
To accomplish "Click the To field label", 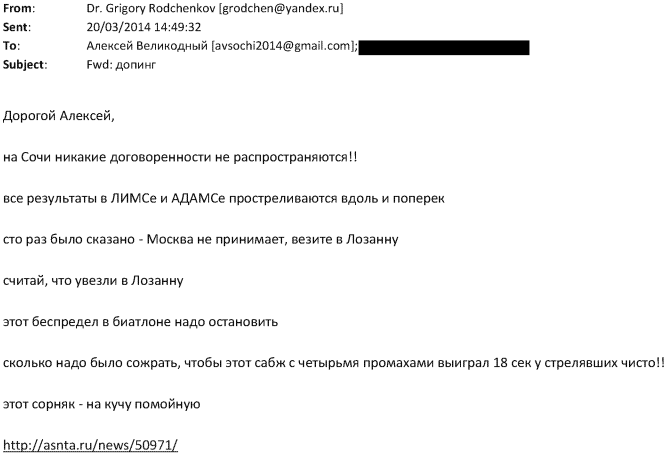I will (12, 46).
